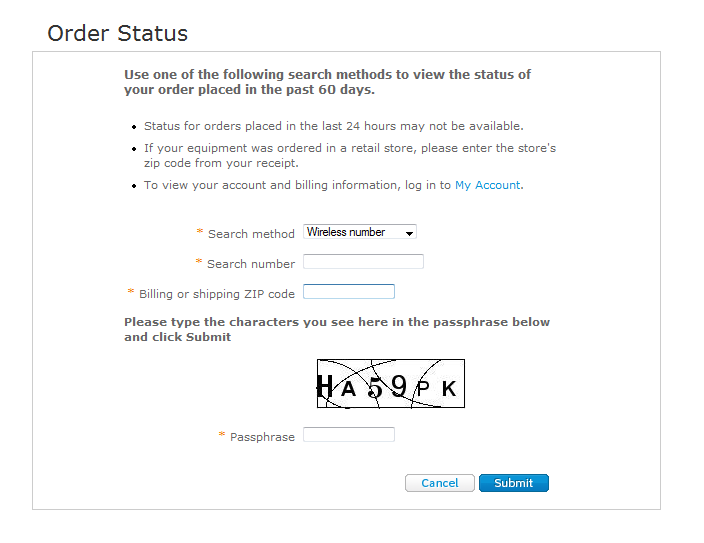Click the required asterisk beside Passphrase
The image size is (704, 543).
click(x=222, y=436)
